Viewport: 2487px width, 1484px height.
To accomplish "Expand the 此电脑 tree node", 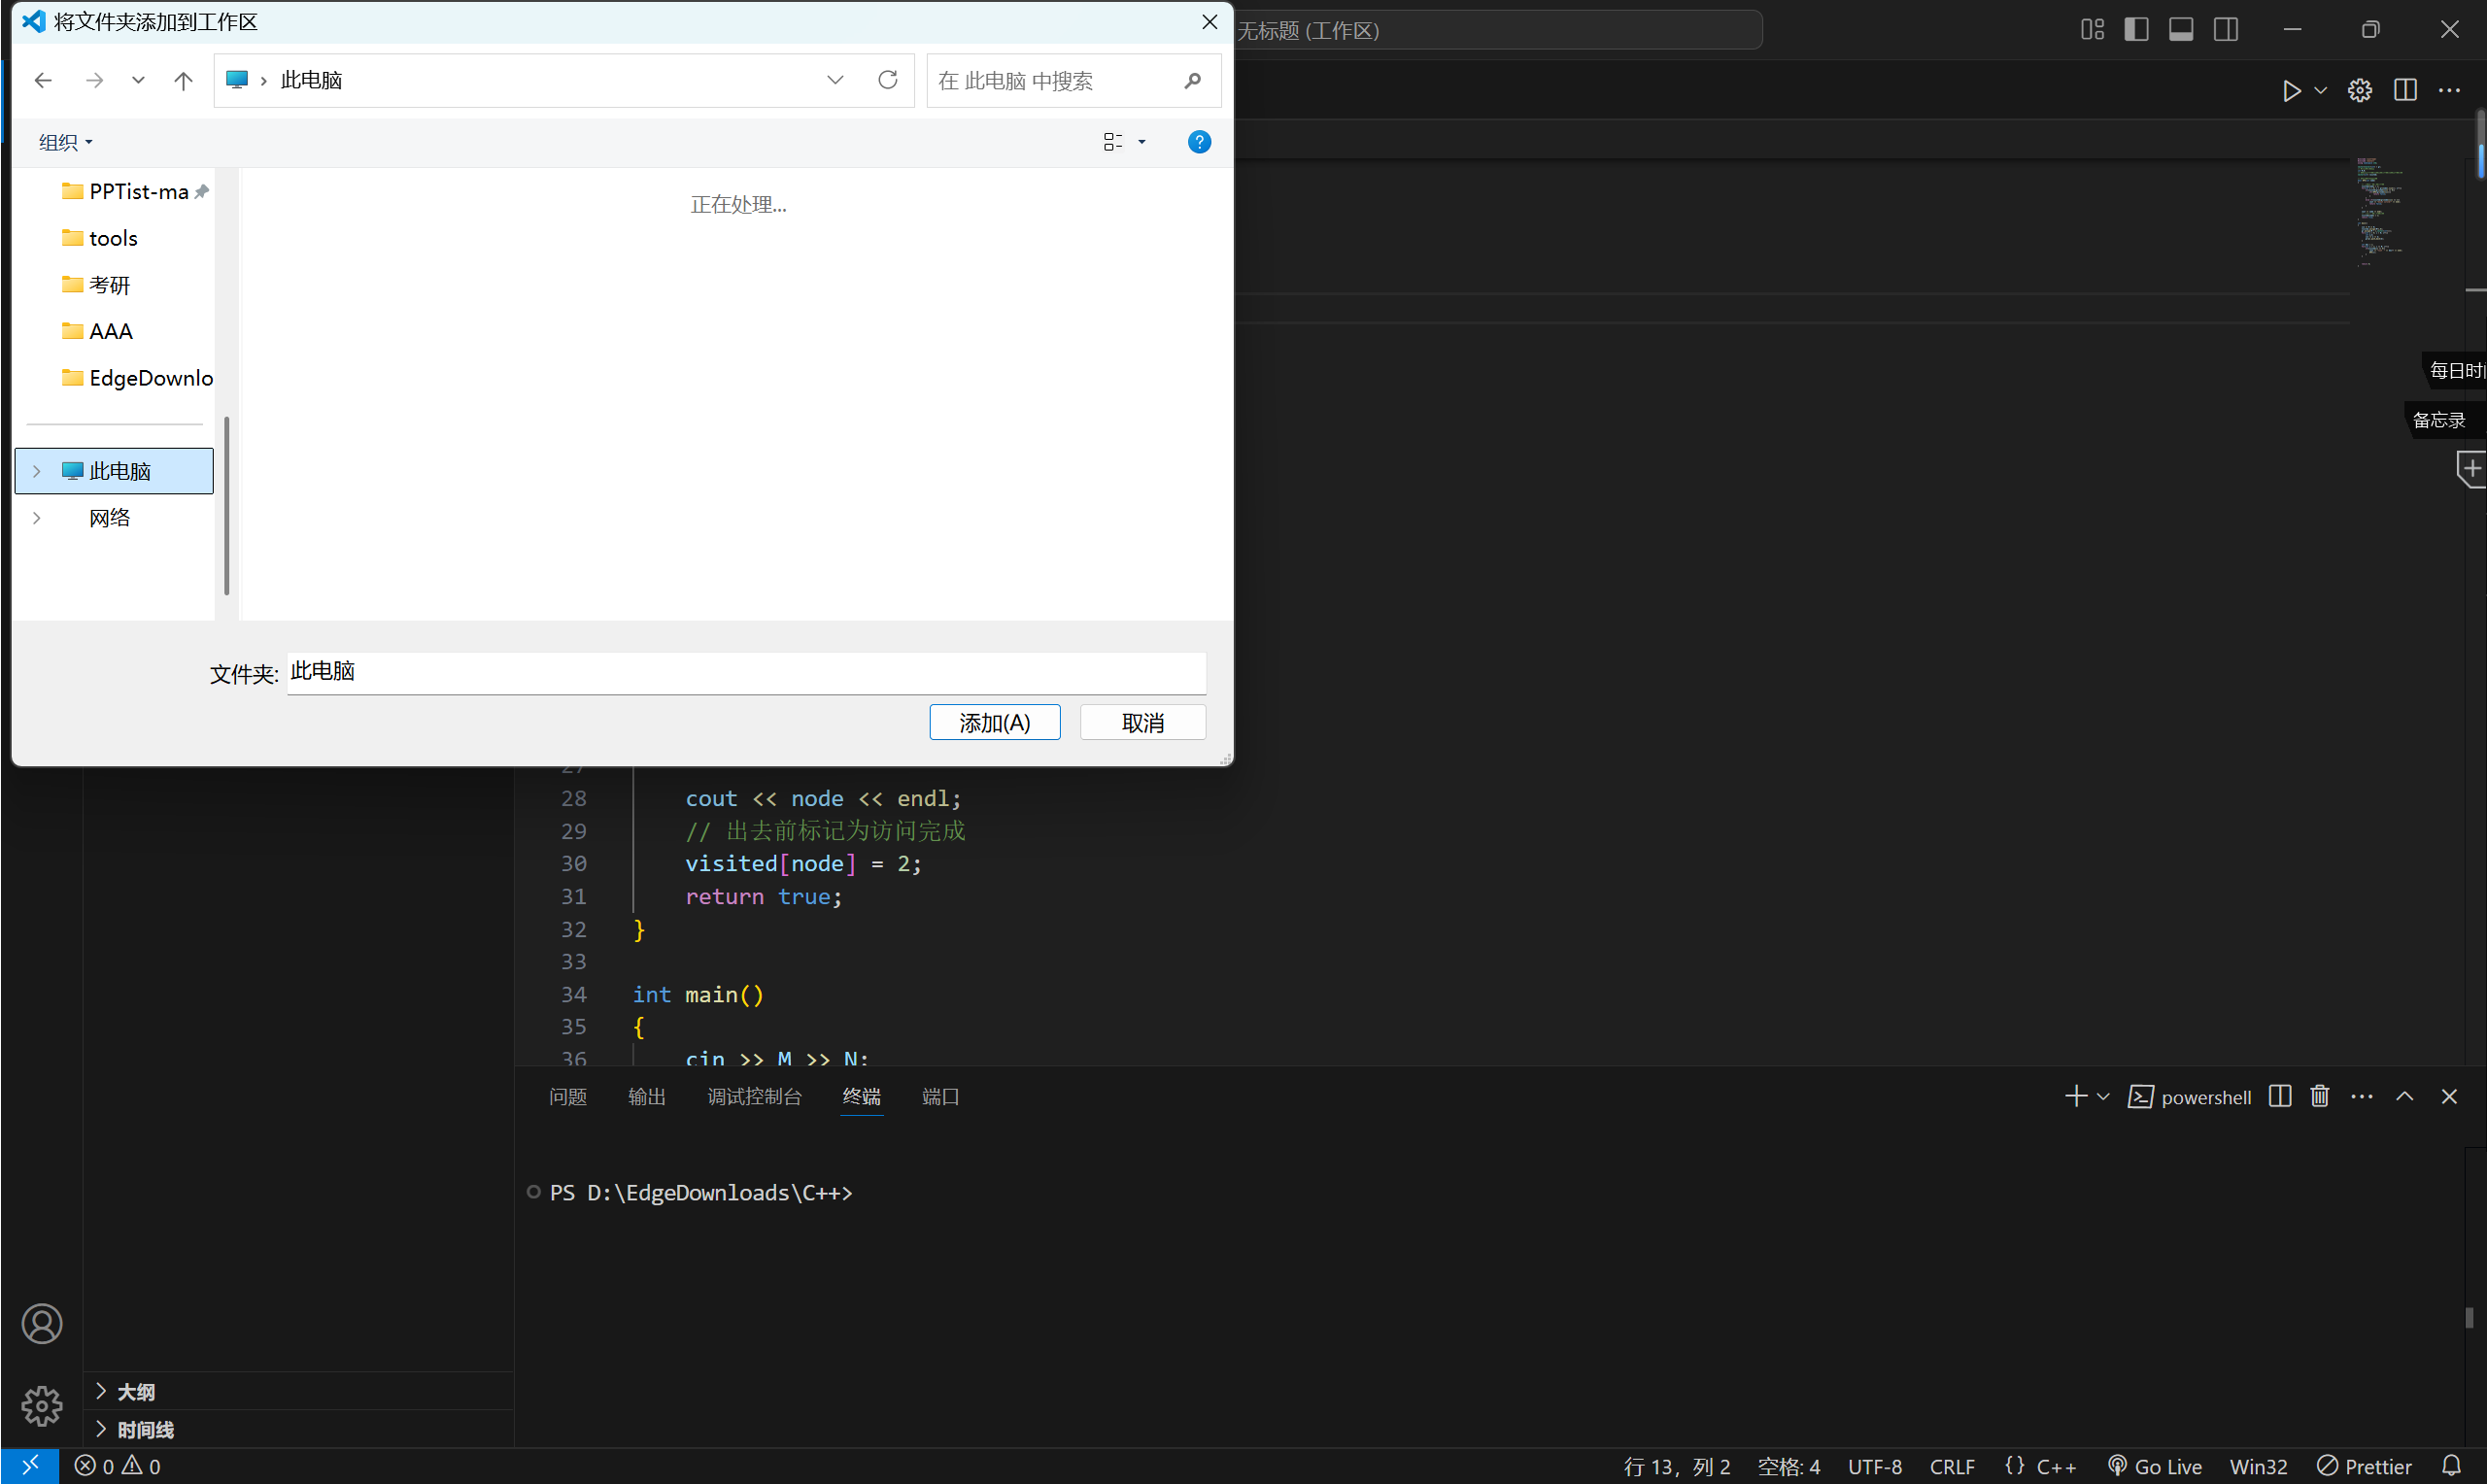I will pyautogui.click(x=37, y=471).
